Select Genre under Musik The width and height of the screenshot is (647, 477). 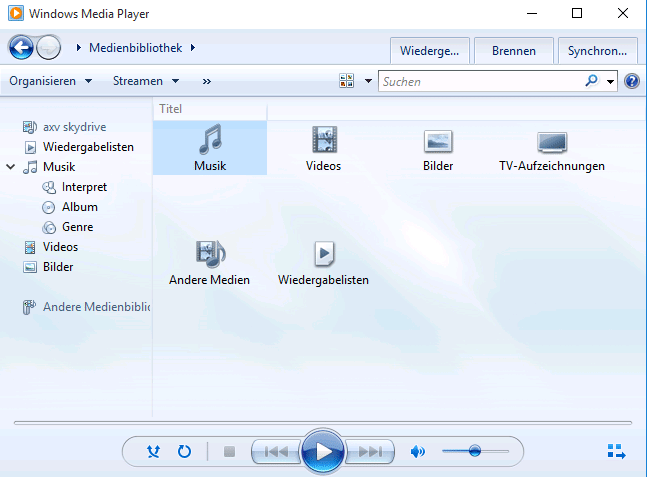tap(68, 227)
